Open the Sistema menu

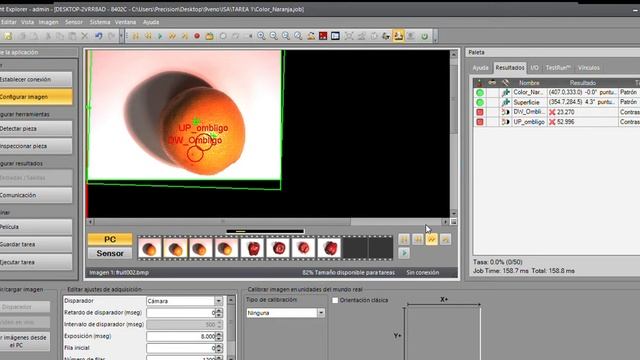point(100,22)
